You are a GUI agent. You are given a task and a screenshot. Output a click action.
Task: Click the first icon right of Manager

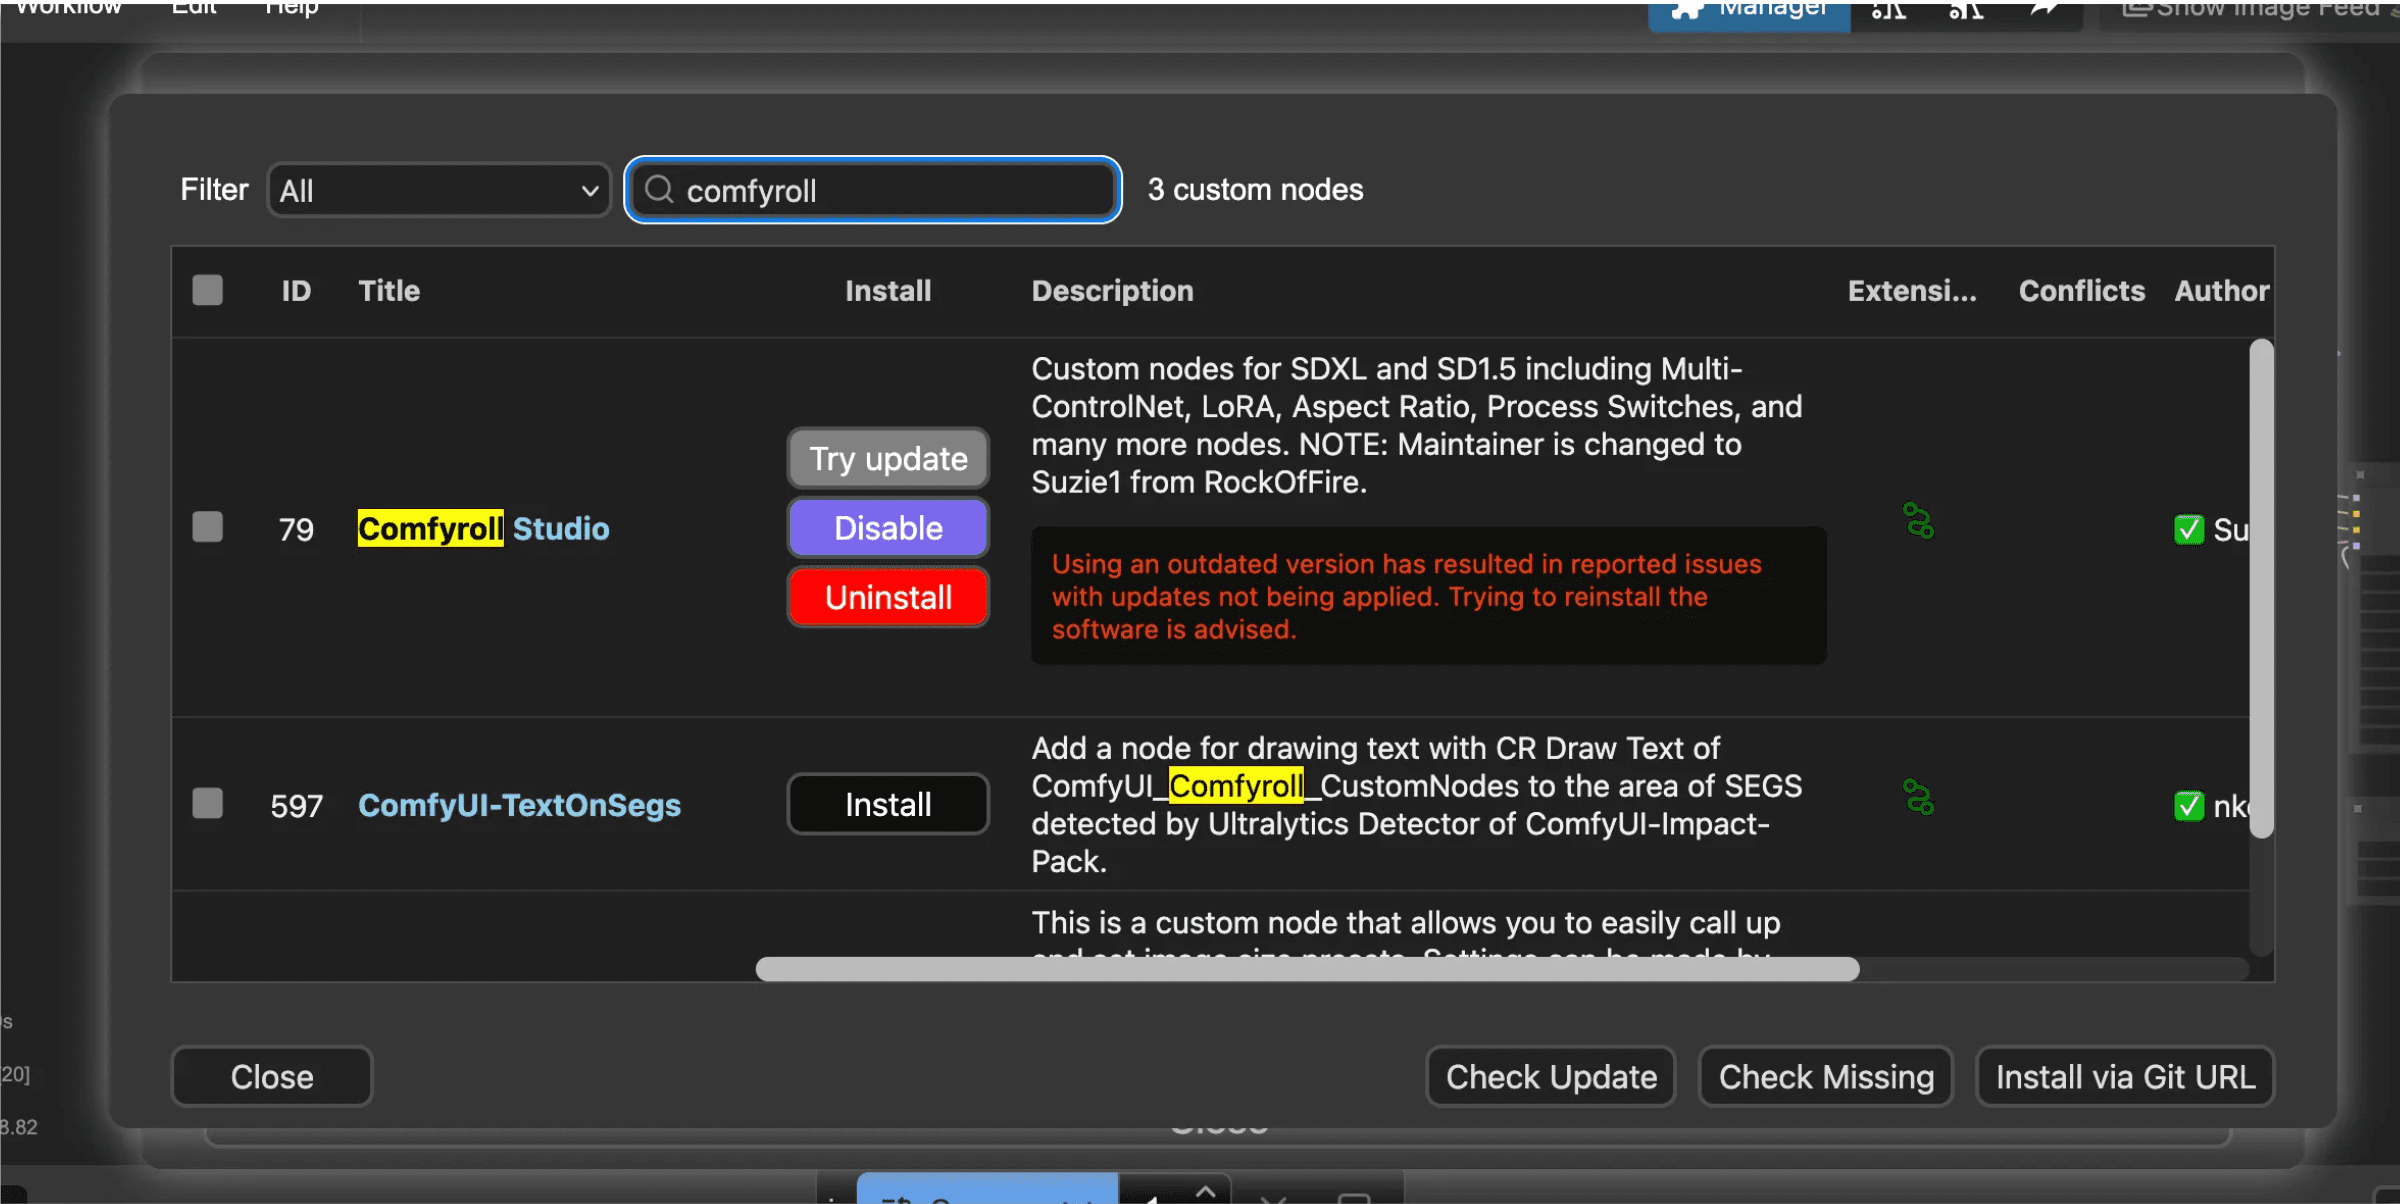(x=1888, y=10)
